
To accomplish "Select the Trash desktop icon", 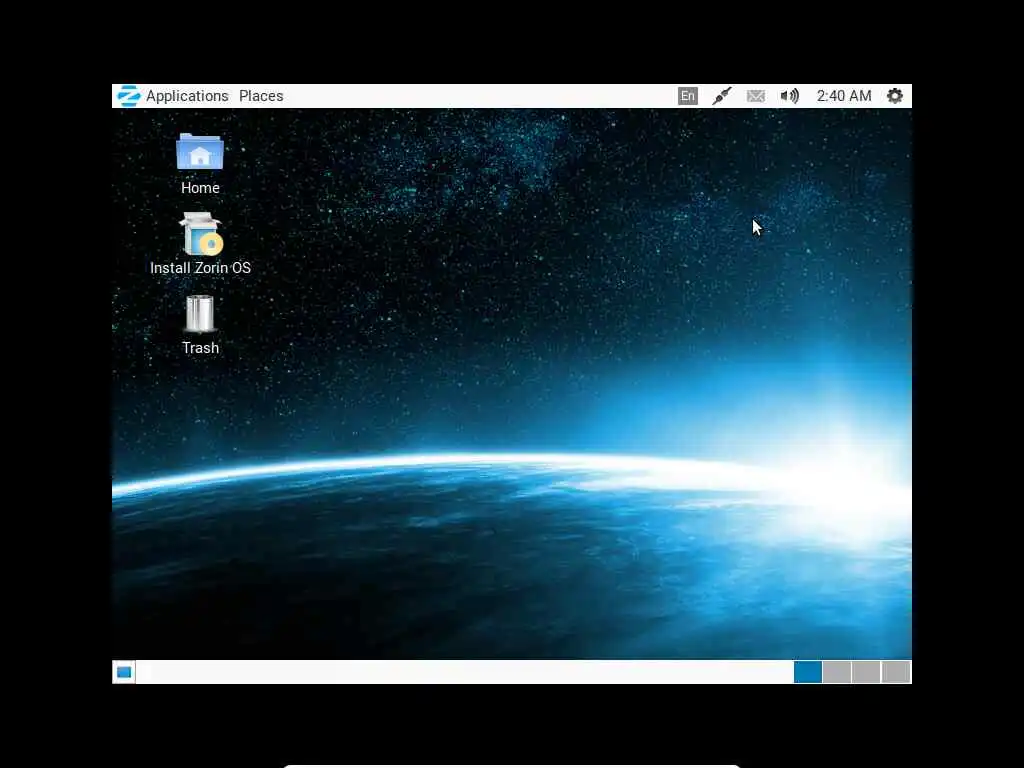I will (x=200, y=325).
